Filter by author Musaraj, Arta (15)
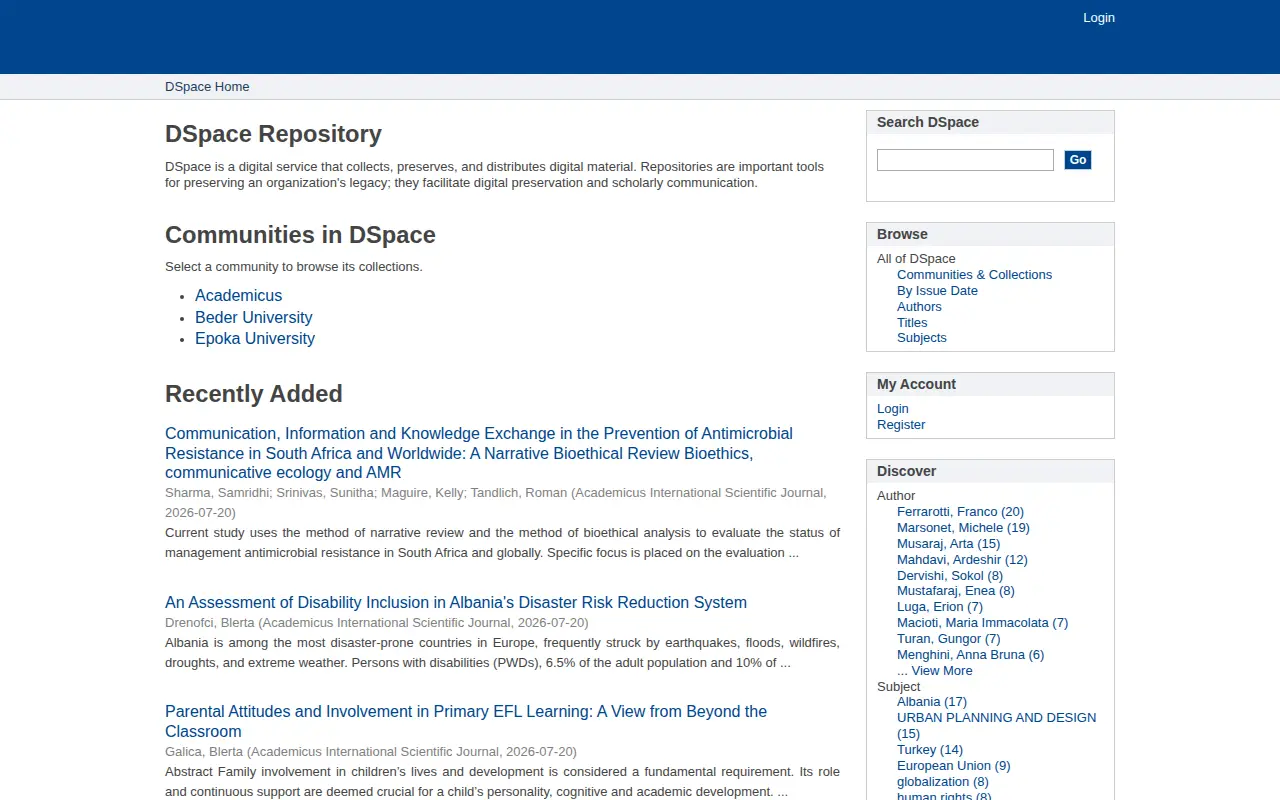Screen dimensions: 1280x800 pos(948,544)
